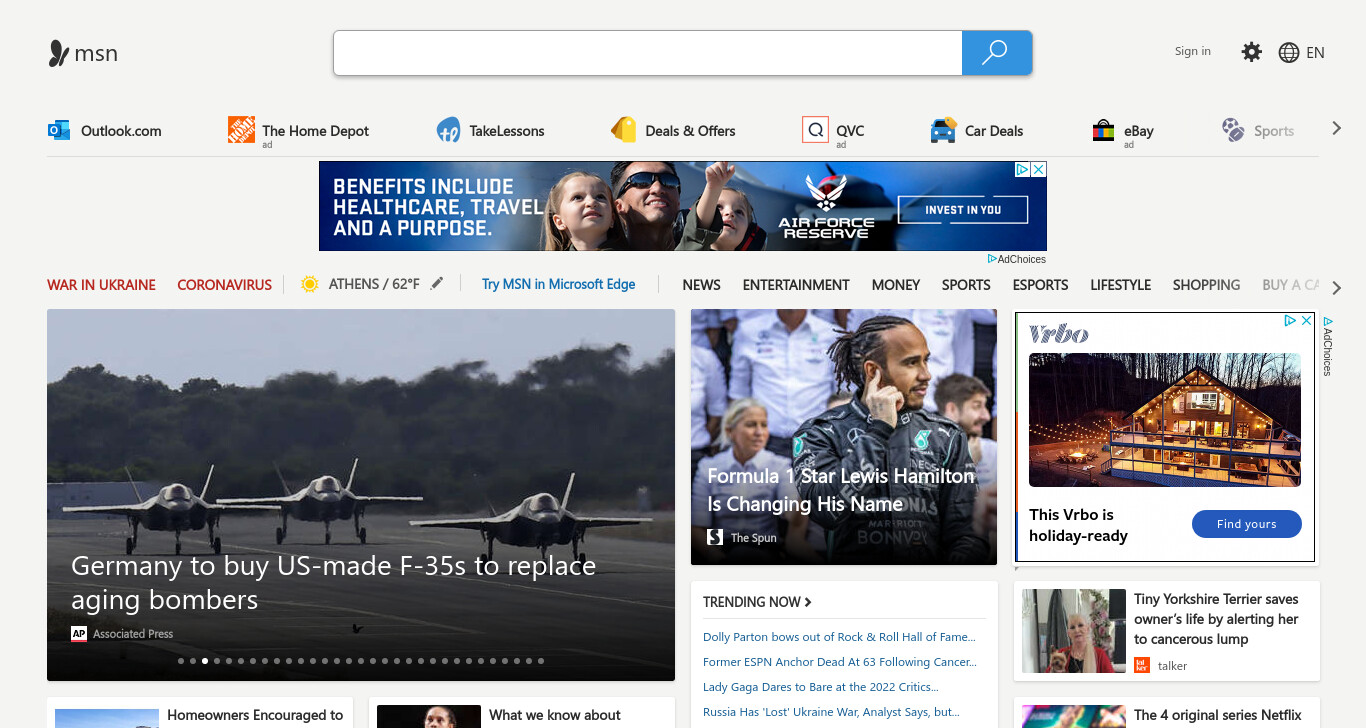Open CORONAVIRUS topic
1366x728 pixels.
tap(224, 285)
